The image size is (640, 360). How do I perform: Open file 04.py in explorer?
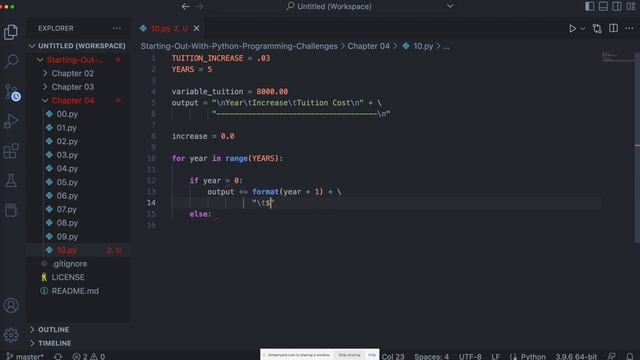(67, 169)
